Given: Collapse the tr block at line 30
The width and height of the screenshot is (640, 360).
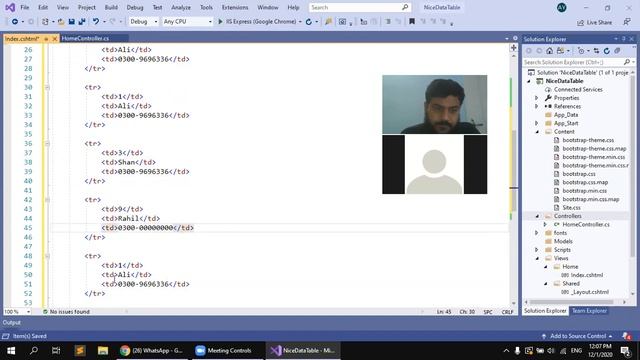Looking at the screenshot, I should click(47, 87).
